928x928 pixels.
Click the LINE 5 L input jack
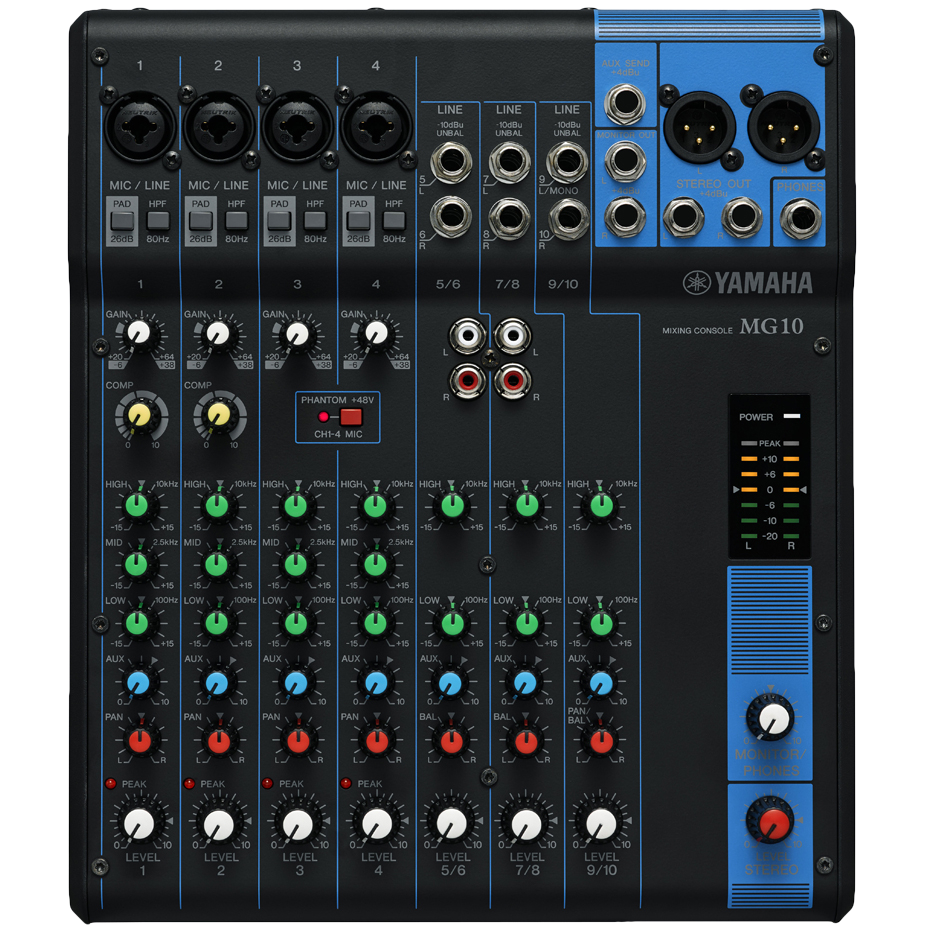(x=451, y=162)
